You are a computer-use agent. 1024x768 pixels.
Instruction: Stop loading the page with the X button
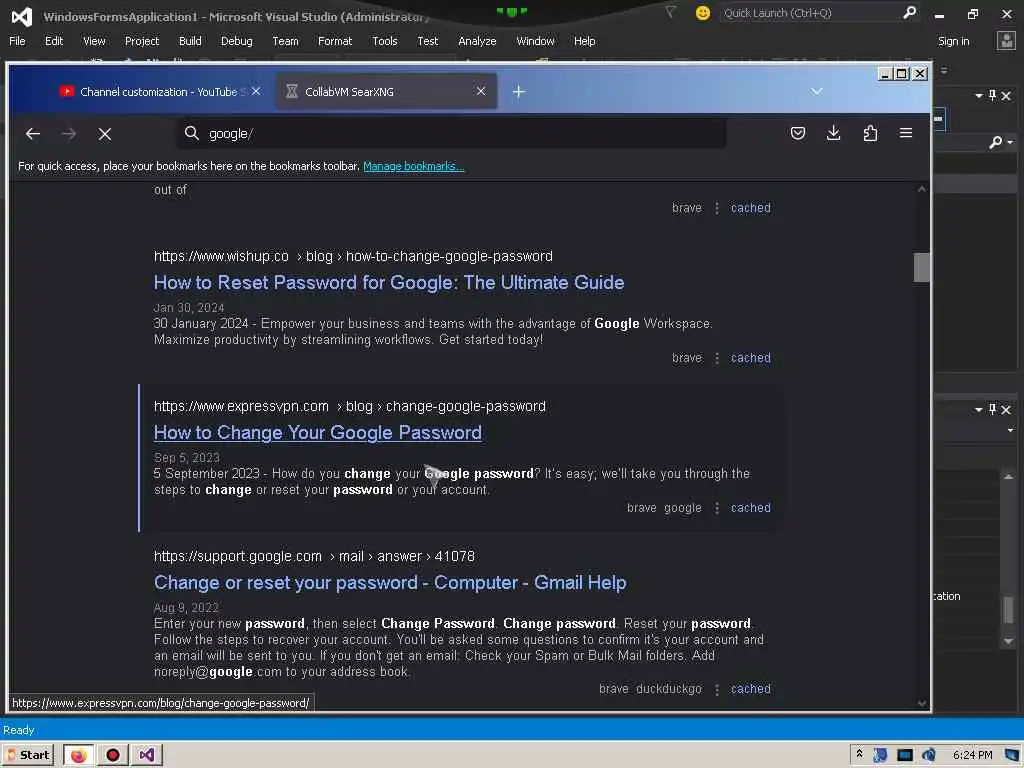click(x=104, y=134)
